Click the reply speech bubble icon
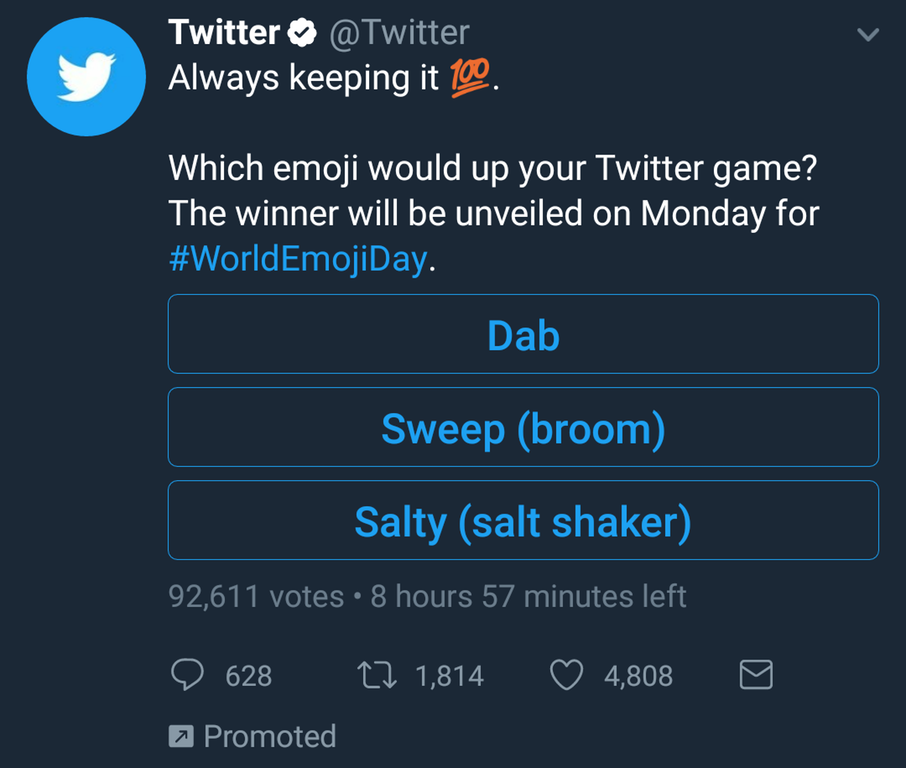Screen dimensions: 906x768 coord(187,676)
